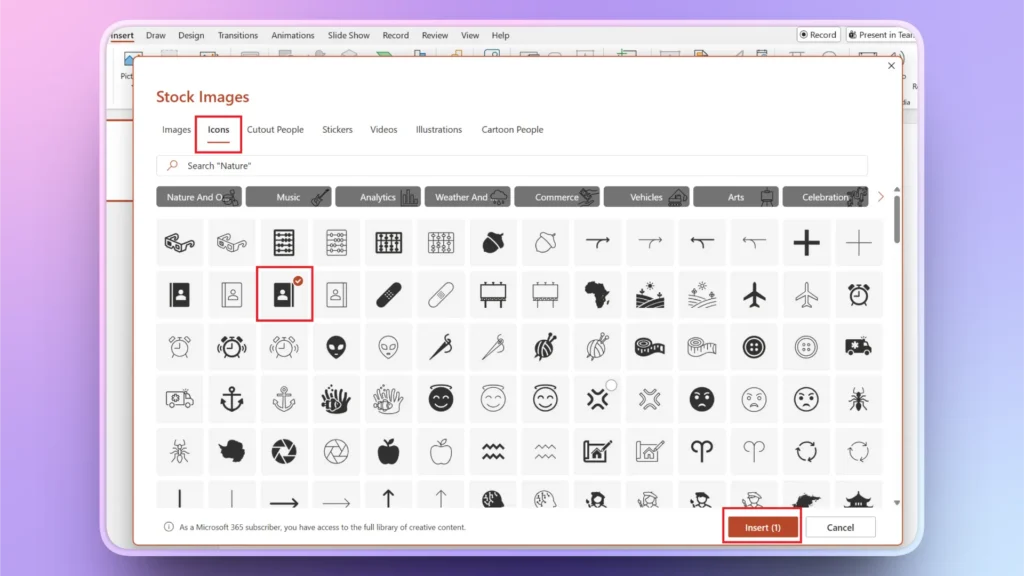1024x576 pixels.
Task: Select the abacus icon
Action: 284,241
